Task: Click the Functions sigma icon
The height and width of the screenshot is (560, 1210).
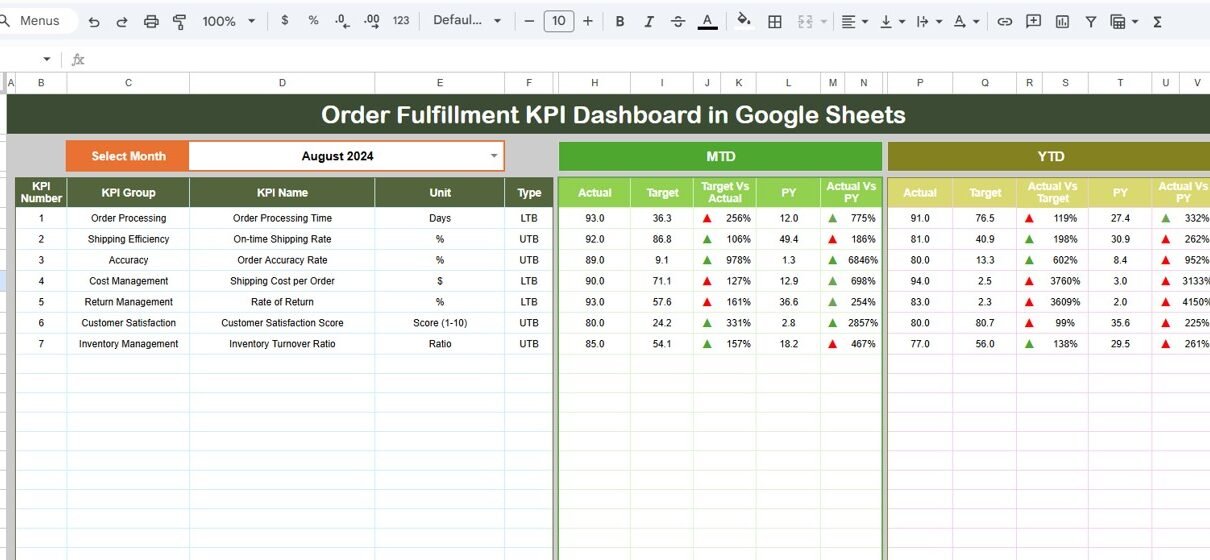Action: 1157,21
